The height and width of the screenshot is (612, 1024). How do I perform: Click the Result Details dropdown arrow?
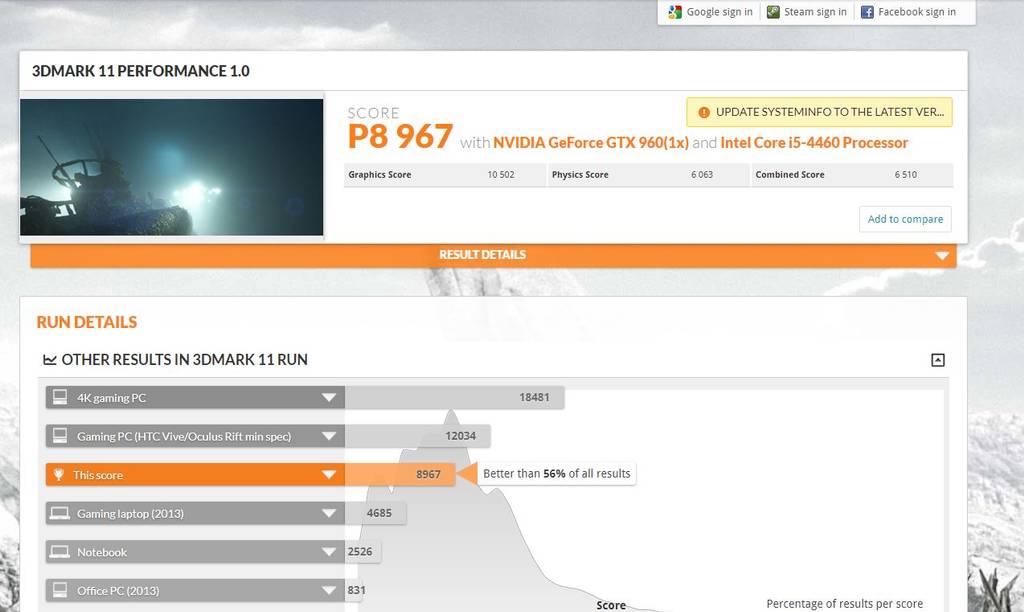coord(942,255)
